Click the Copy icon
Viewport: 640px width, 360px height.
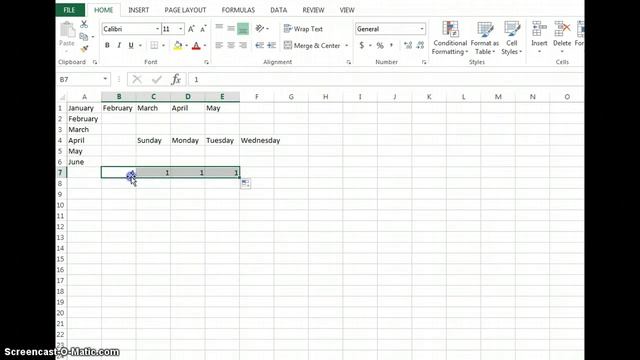[84, 37]
